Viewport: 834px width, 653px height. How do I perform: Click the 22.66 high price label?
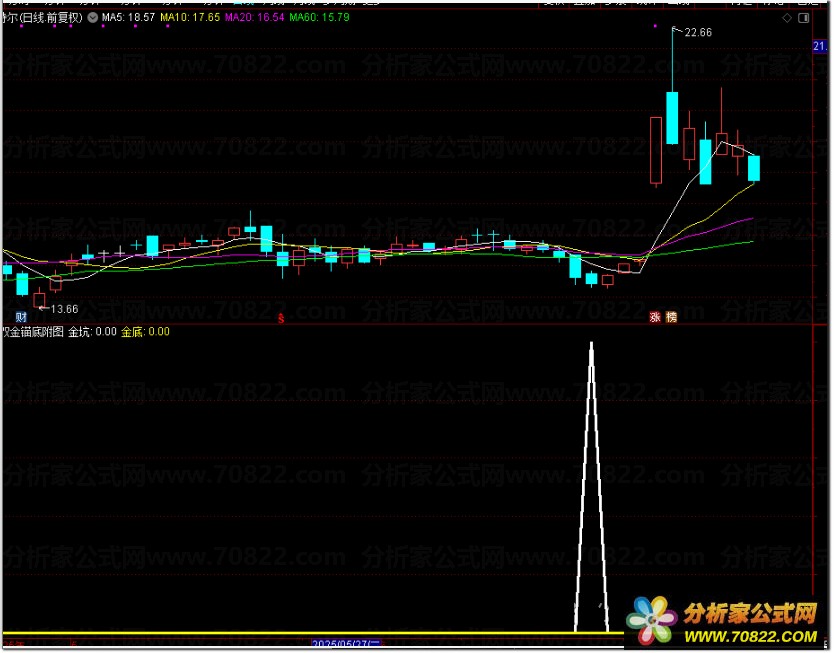(699, 32)
